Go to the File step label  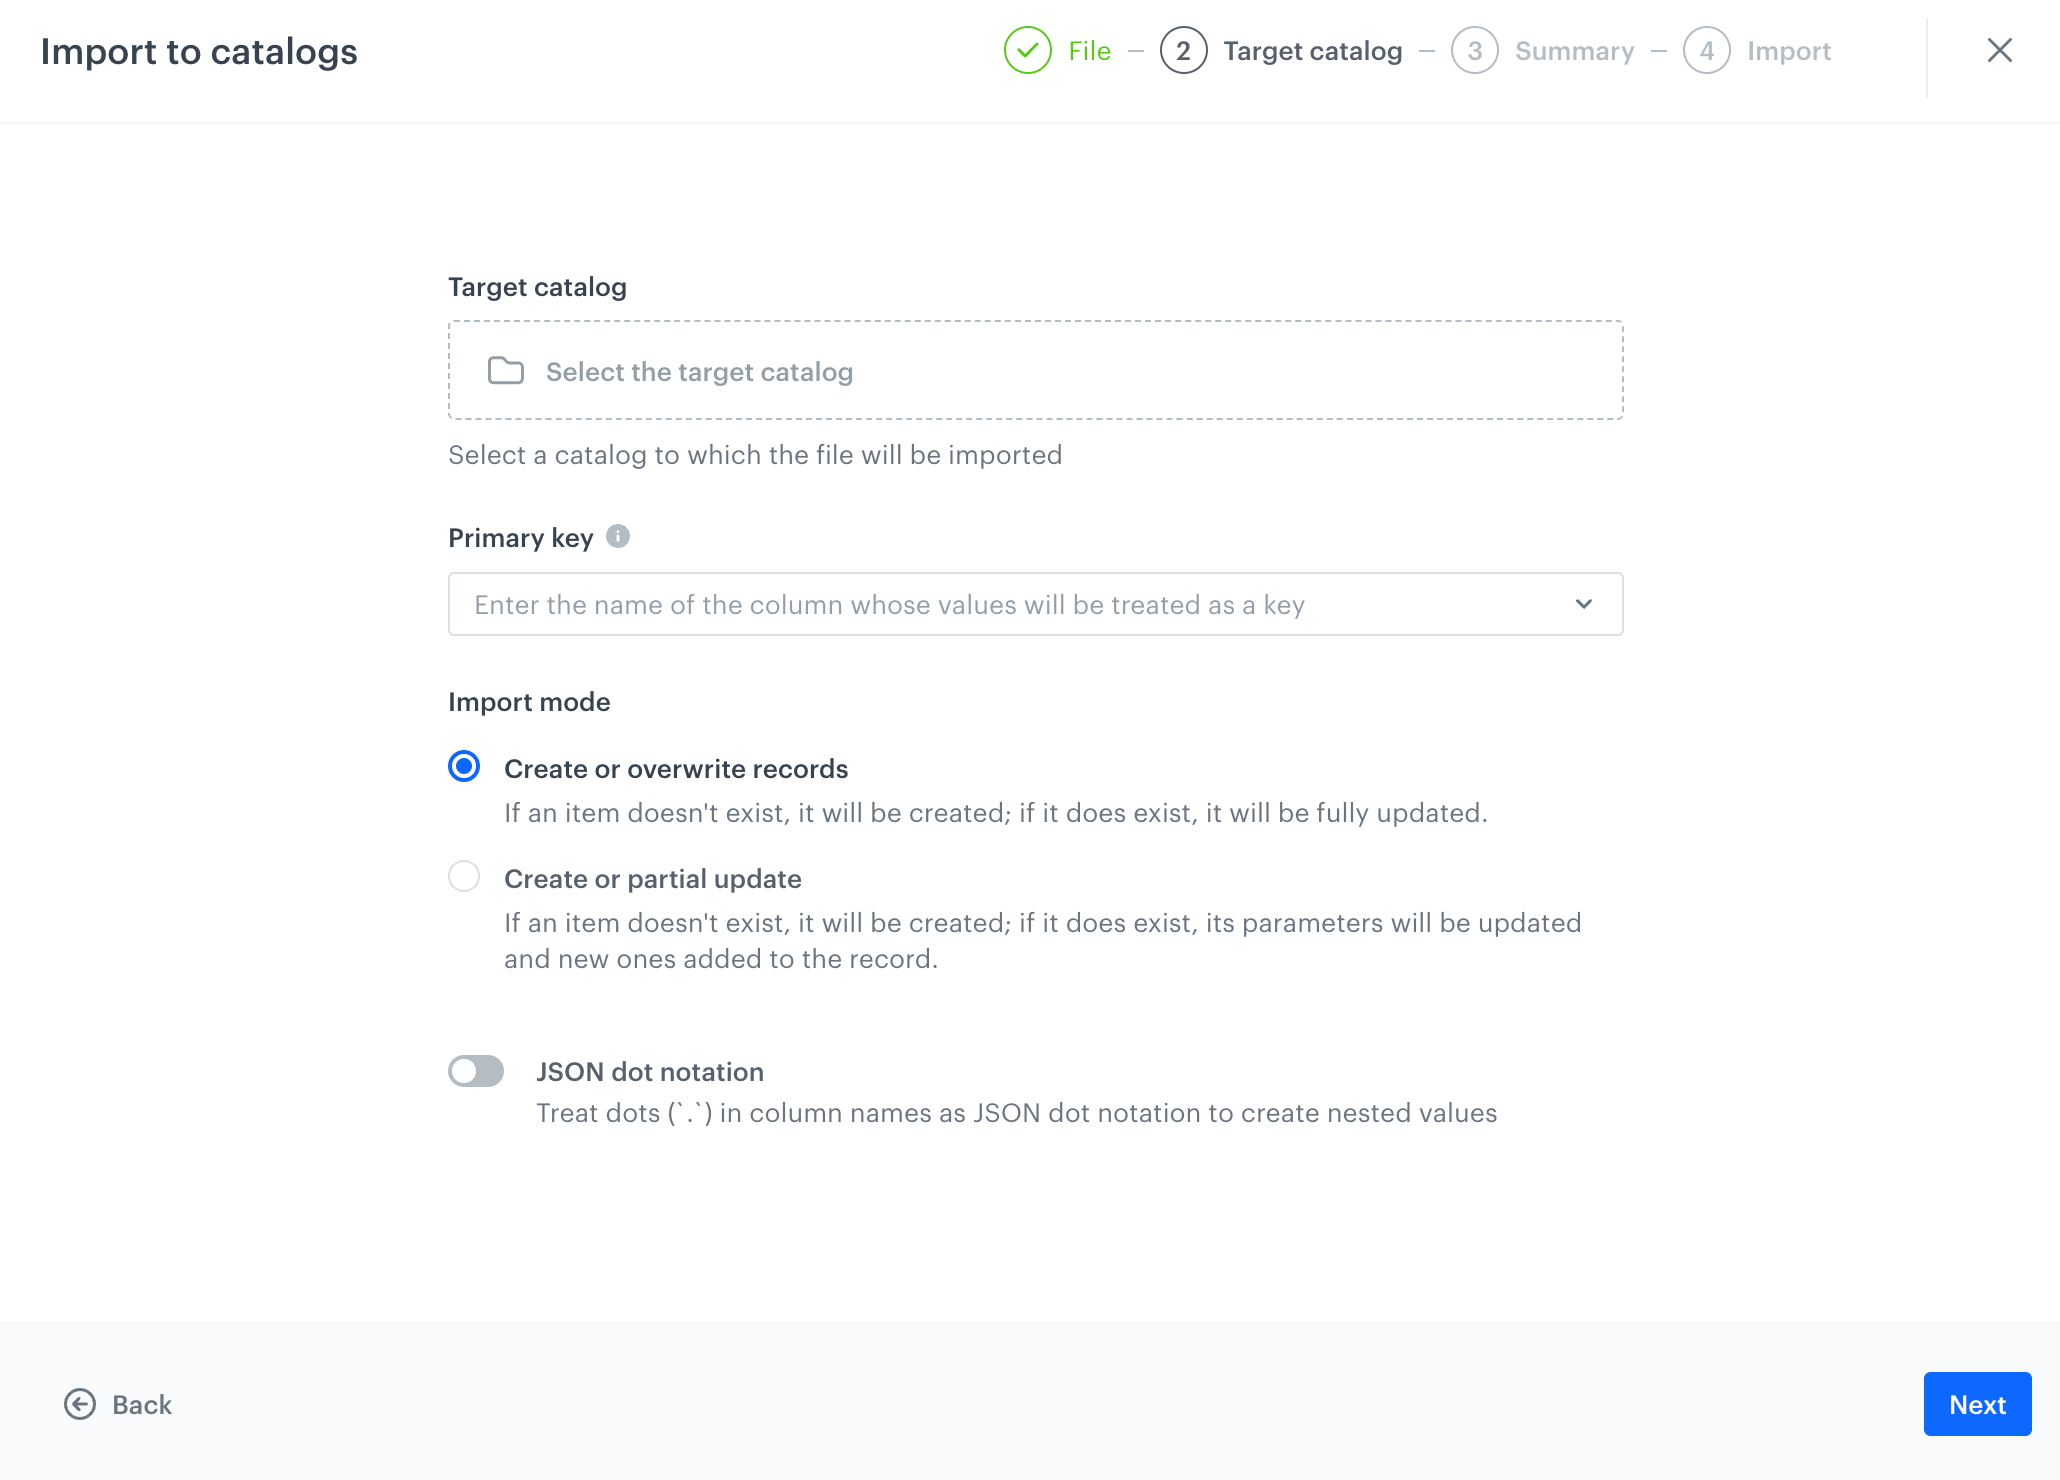pos(1089,51)
